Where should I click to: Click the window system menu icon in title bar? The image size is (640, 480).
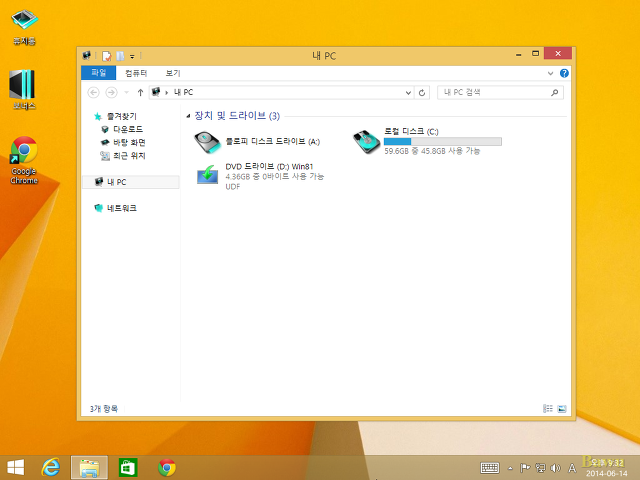[86, 55]
